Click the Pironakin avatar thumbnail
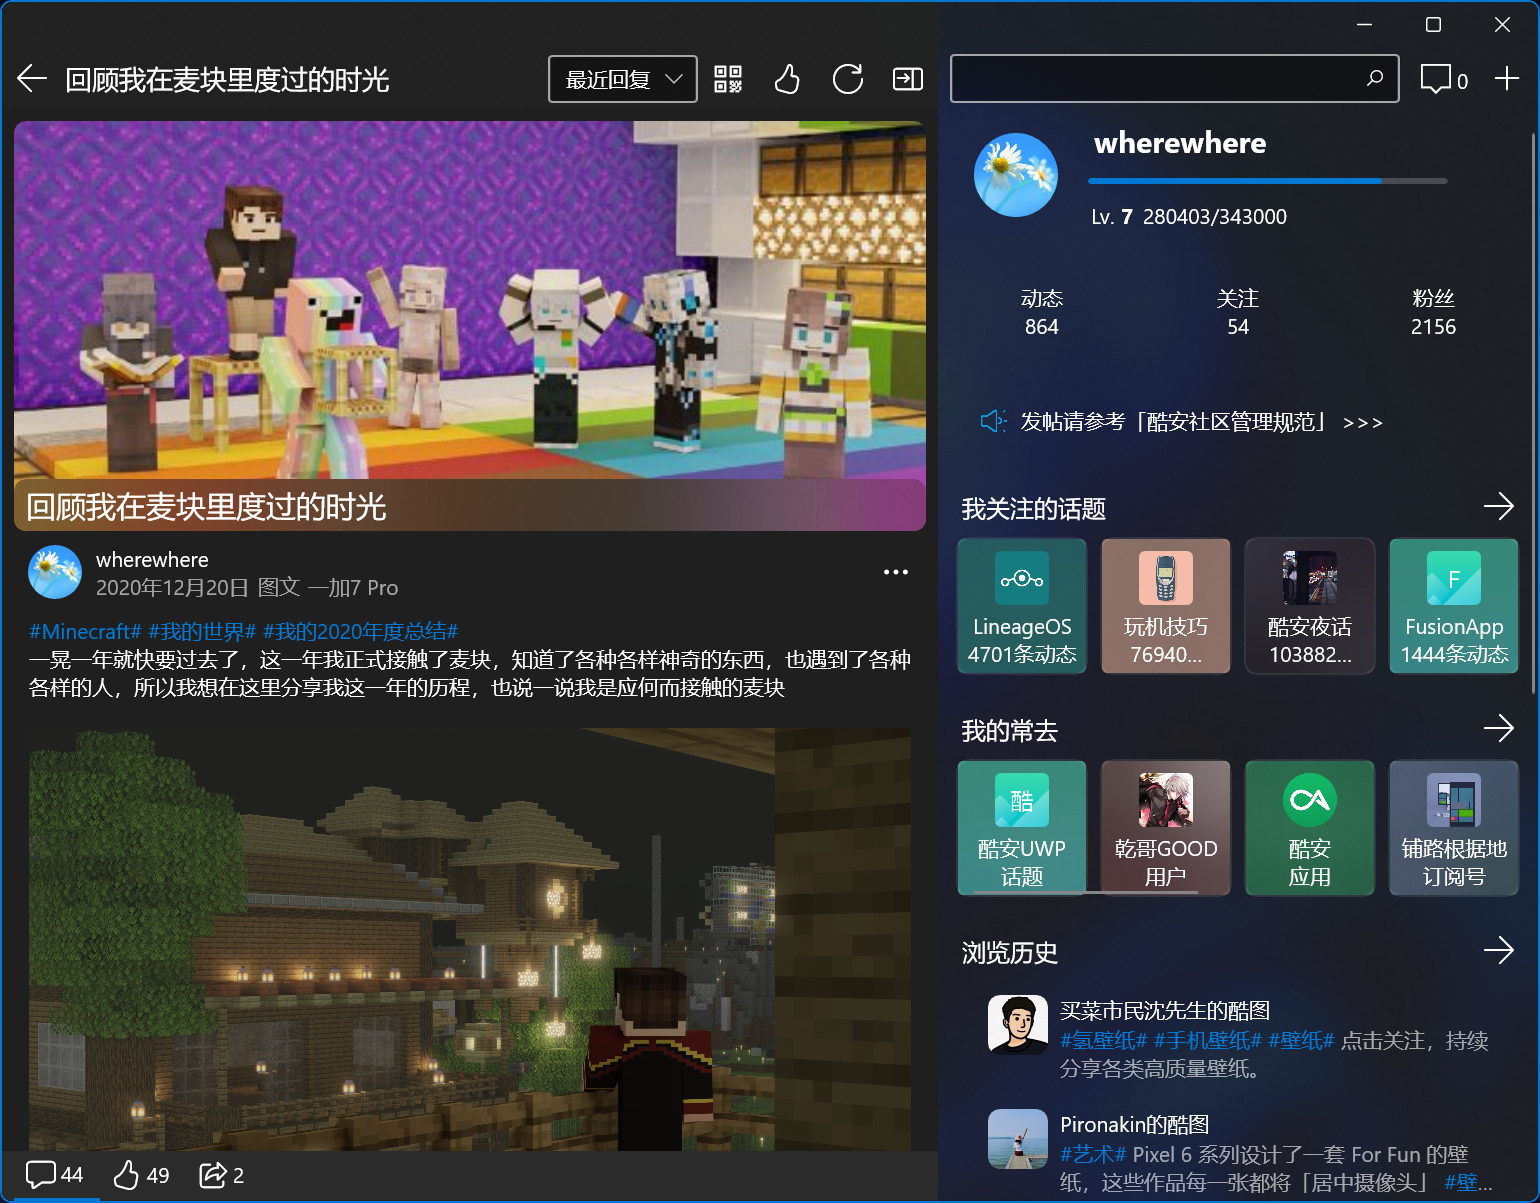The image size is (1540, 1203). click(x=1018, y=1139)
